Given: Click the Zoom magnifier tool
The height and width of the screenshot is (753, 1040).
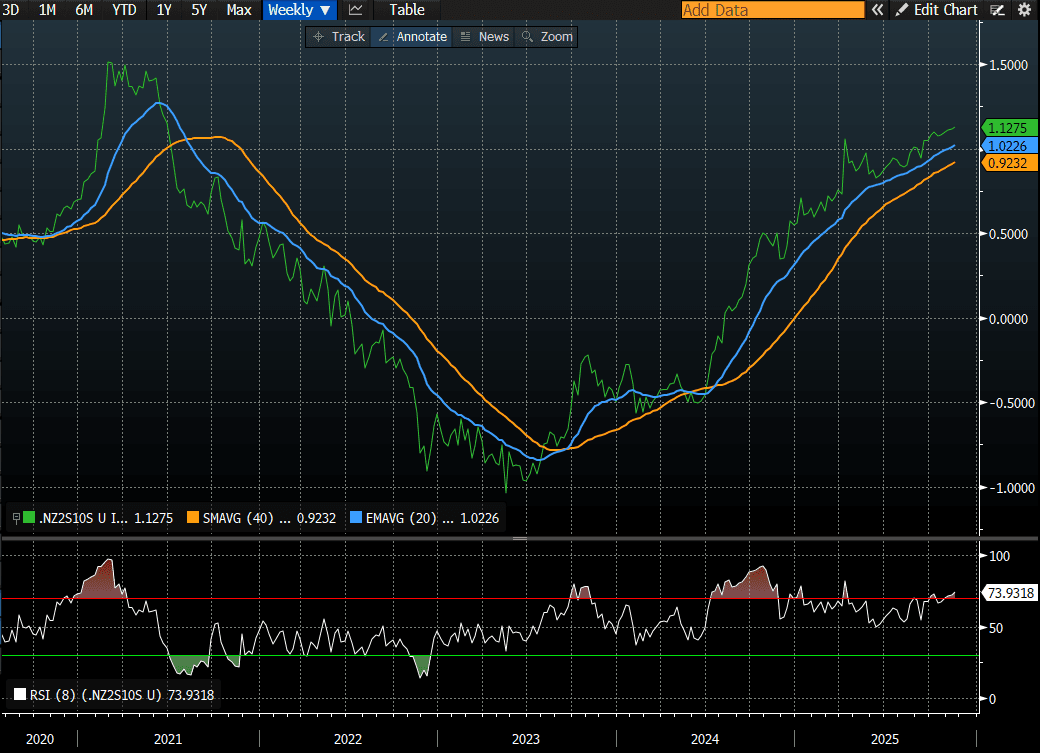Looking at the screenshot, I should click(548, 37).
